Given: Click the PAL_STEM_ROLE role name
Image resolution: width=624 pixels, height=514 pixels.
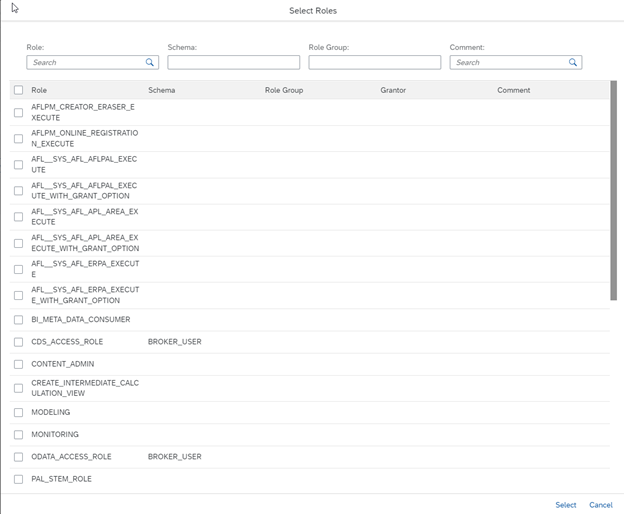Looking at the screenshot, I should click(x=61, y=479).
